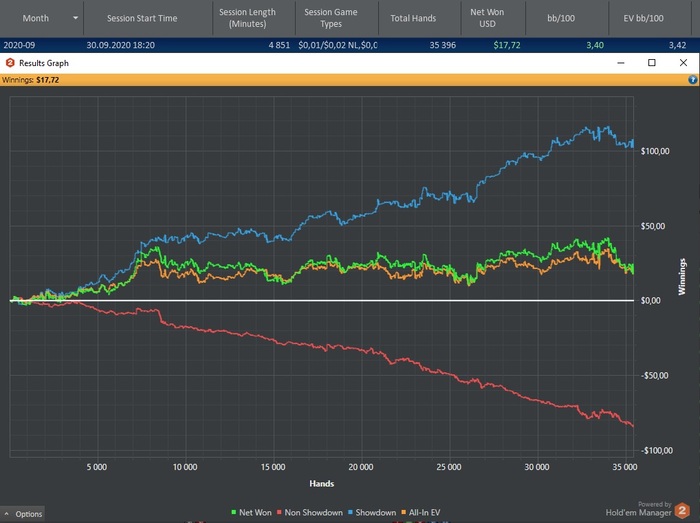Click the Results Graph window logo icon
Viewport: 700px width, 523px height.
click(x=10, y=63)
